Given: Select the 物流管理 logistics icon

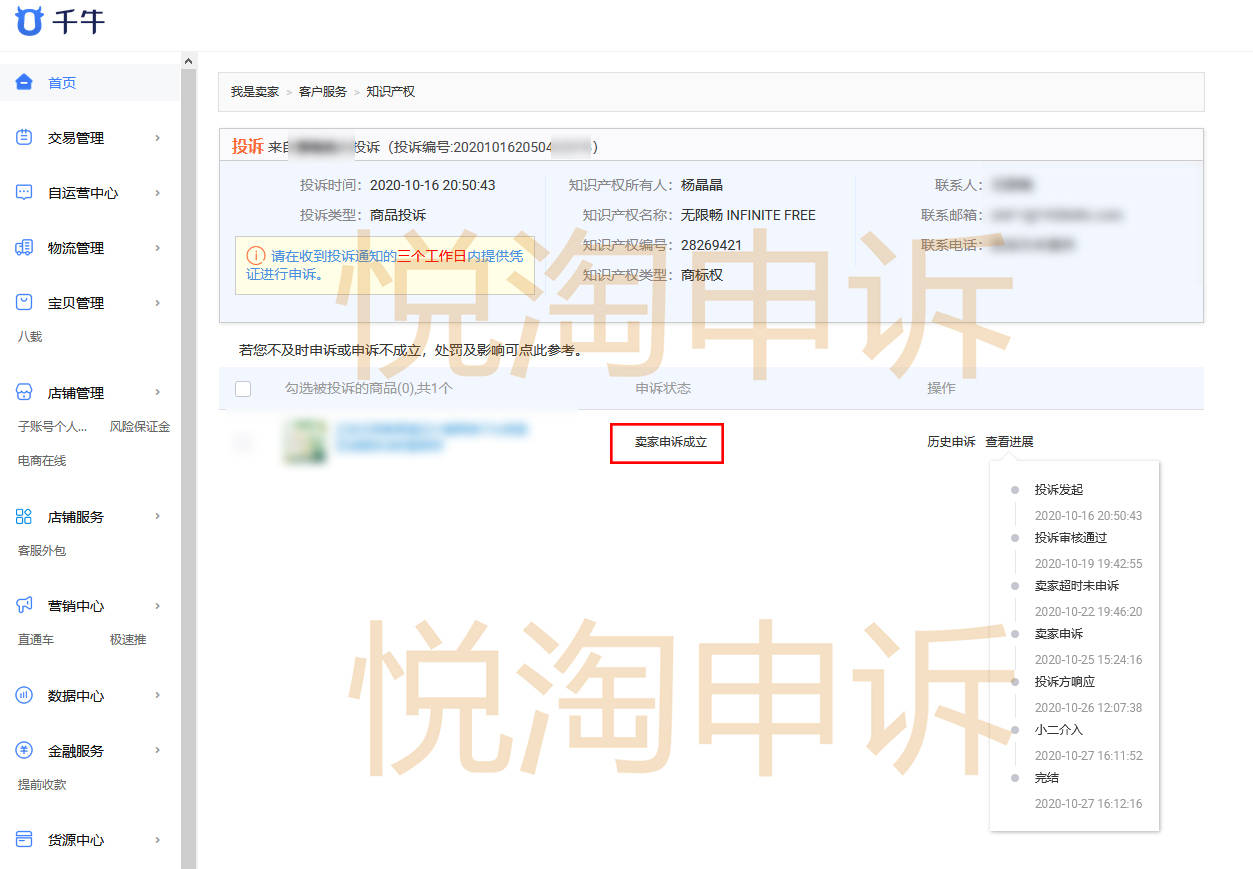Looking at the screenshot, I should (24, 248).
